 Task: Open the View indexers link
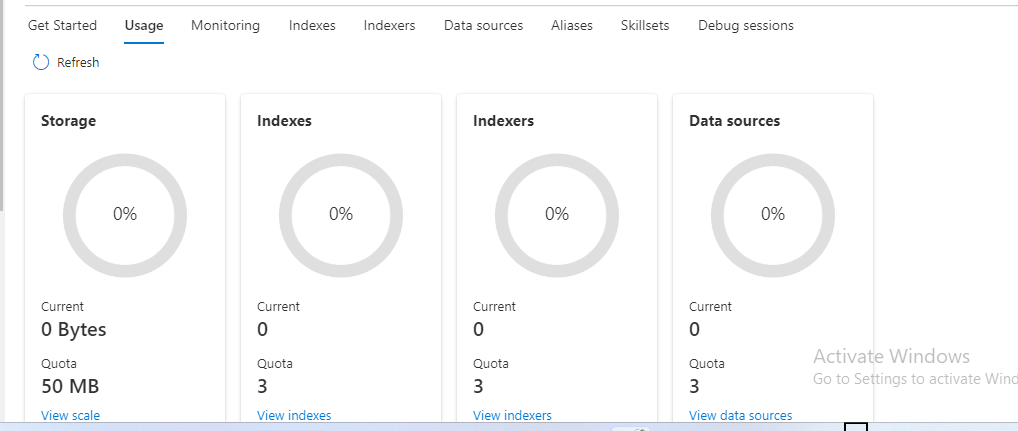pos(512,415)
